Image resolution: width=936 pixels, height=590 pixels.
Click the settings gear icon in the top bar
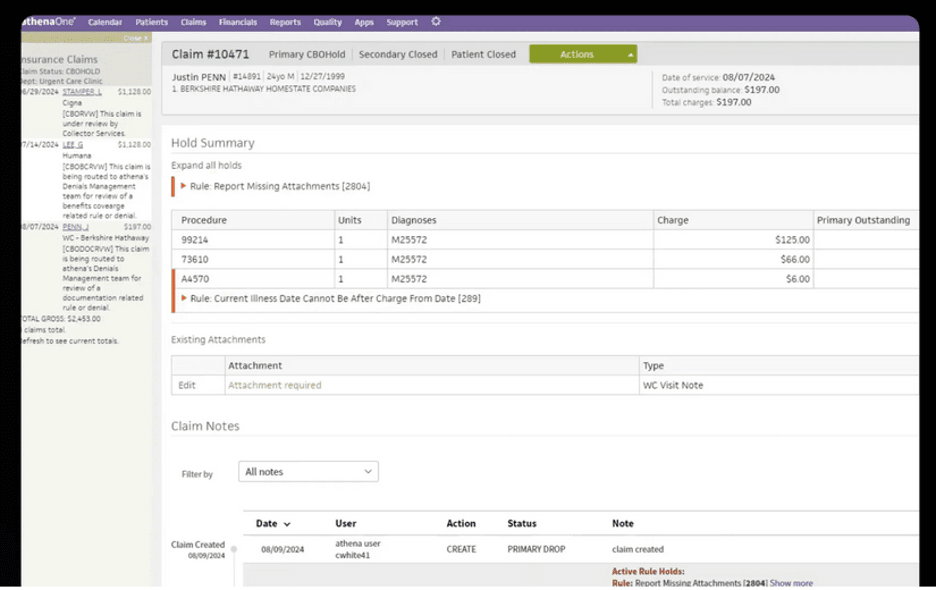pyautogui.click(x=435, y=22)
